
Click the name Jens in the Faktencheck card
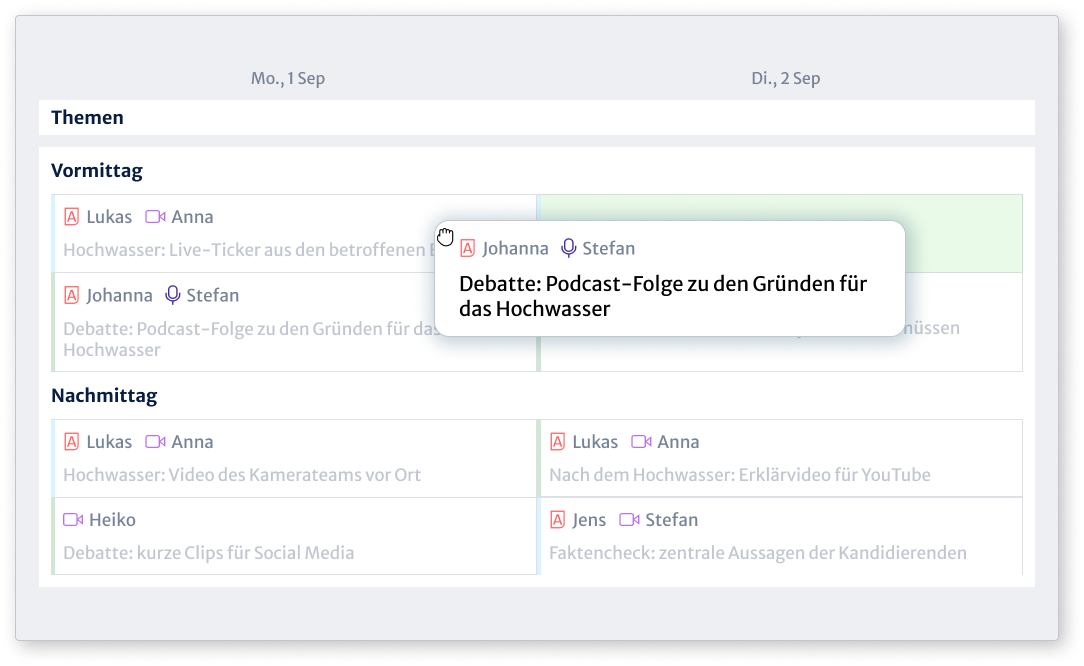click(x=589, y=519)
